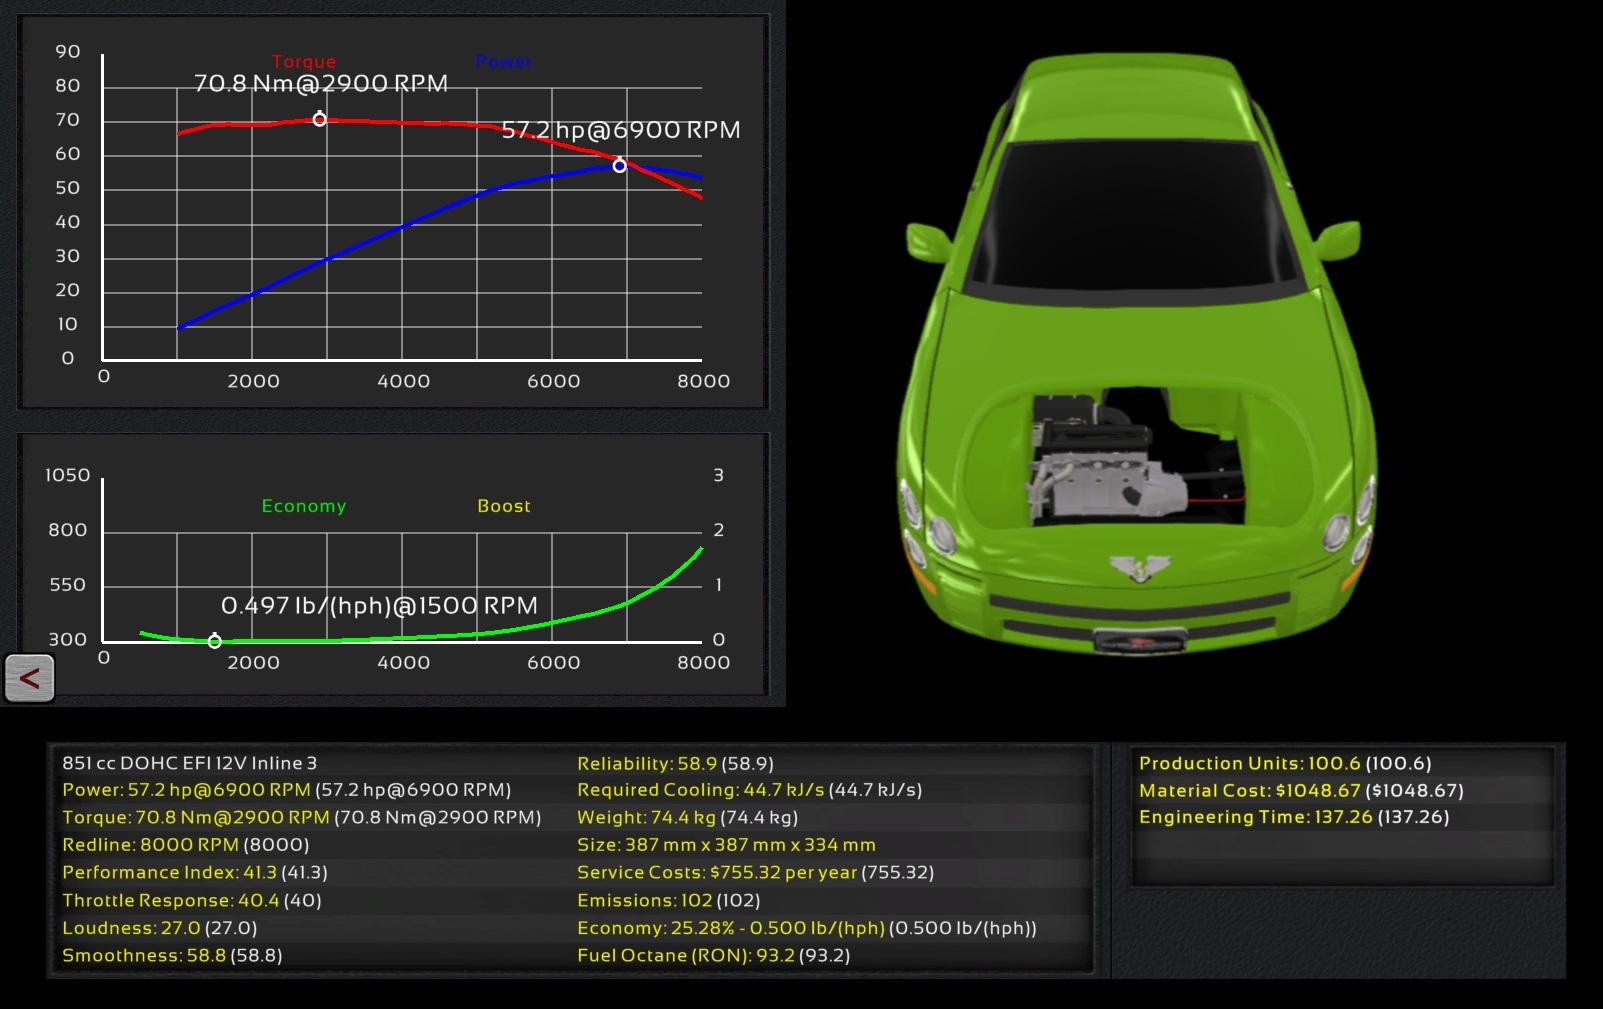Click the Fuel Octane (RON) stat
Viewport: 1603px width, 1009px height.
tap(713, 956)
